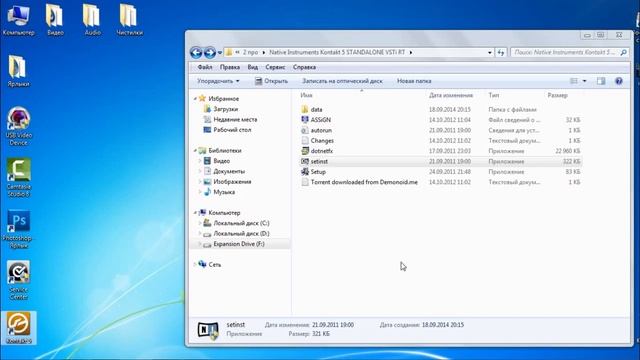Image resolution: width=640 pixels, height=360 pixels.
Task: Select the Audio desktop folder
Action: click(92, 20)
